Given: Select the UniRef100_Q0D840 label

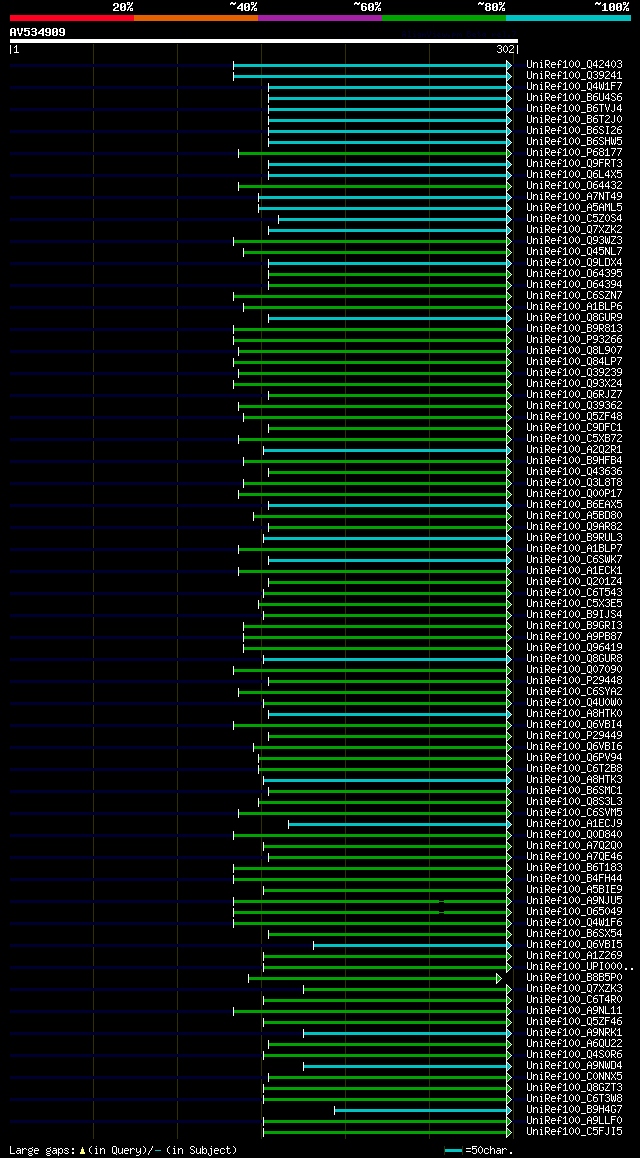Looking at the screenshot, I should [x=574, y=836].
